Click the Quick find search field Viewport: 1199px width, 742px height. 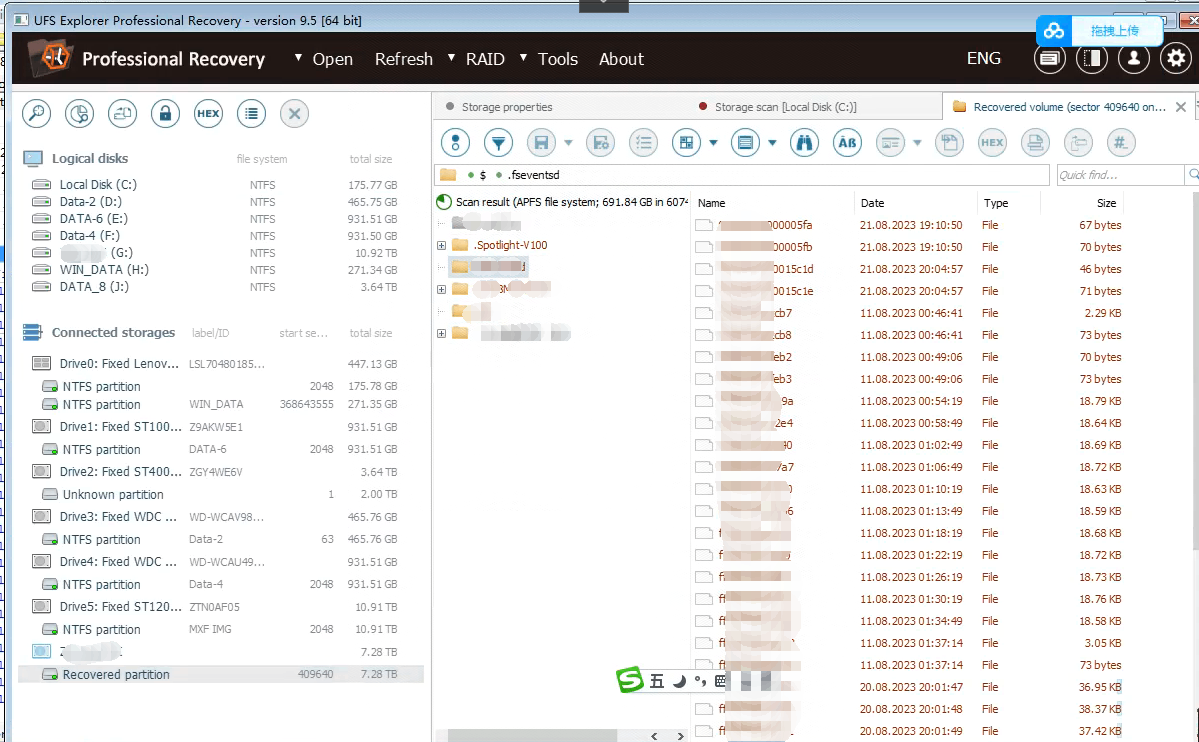pos(1119,175)
